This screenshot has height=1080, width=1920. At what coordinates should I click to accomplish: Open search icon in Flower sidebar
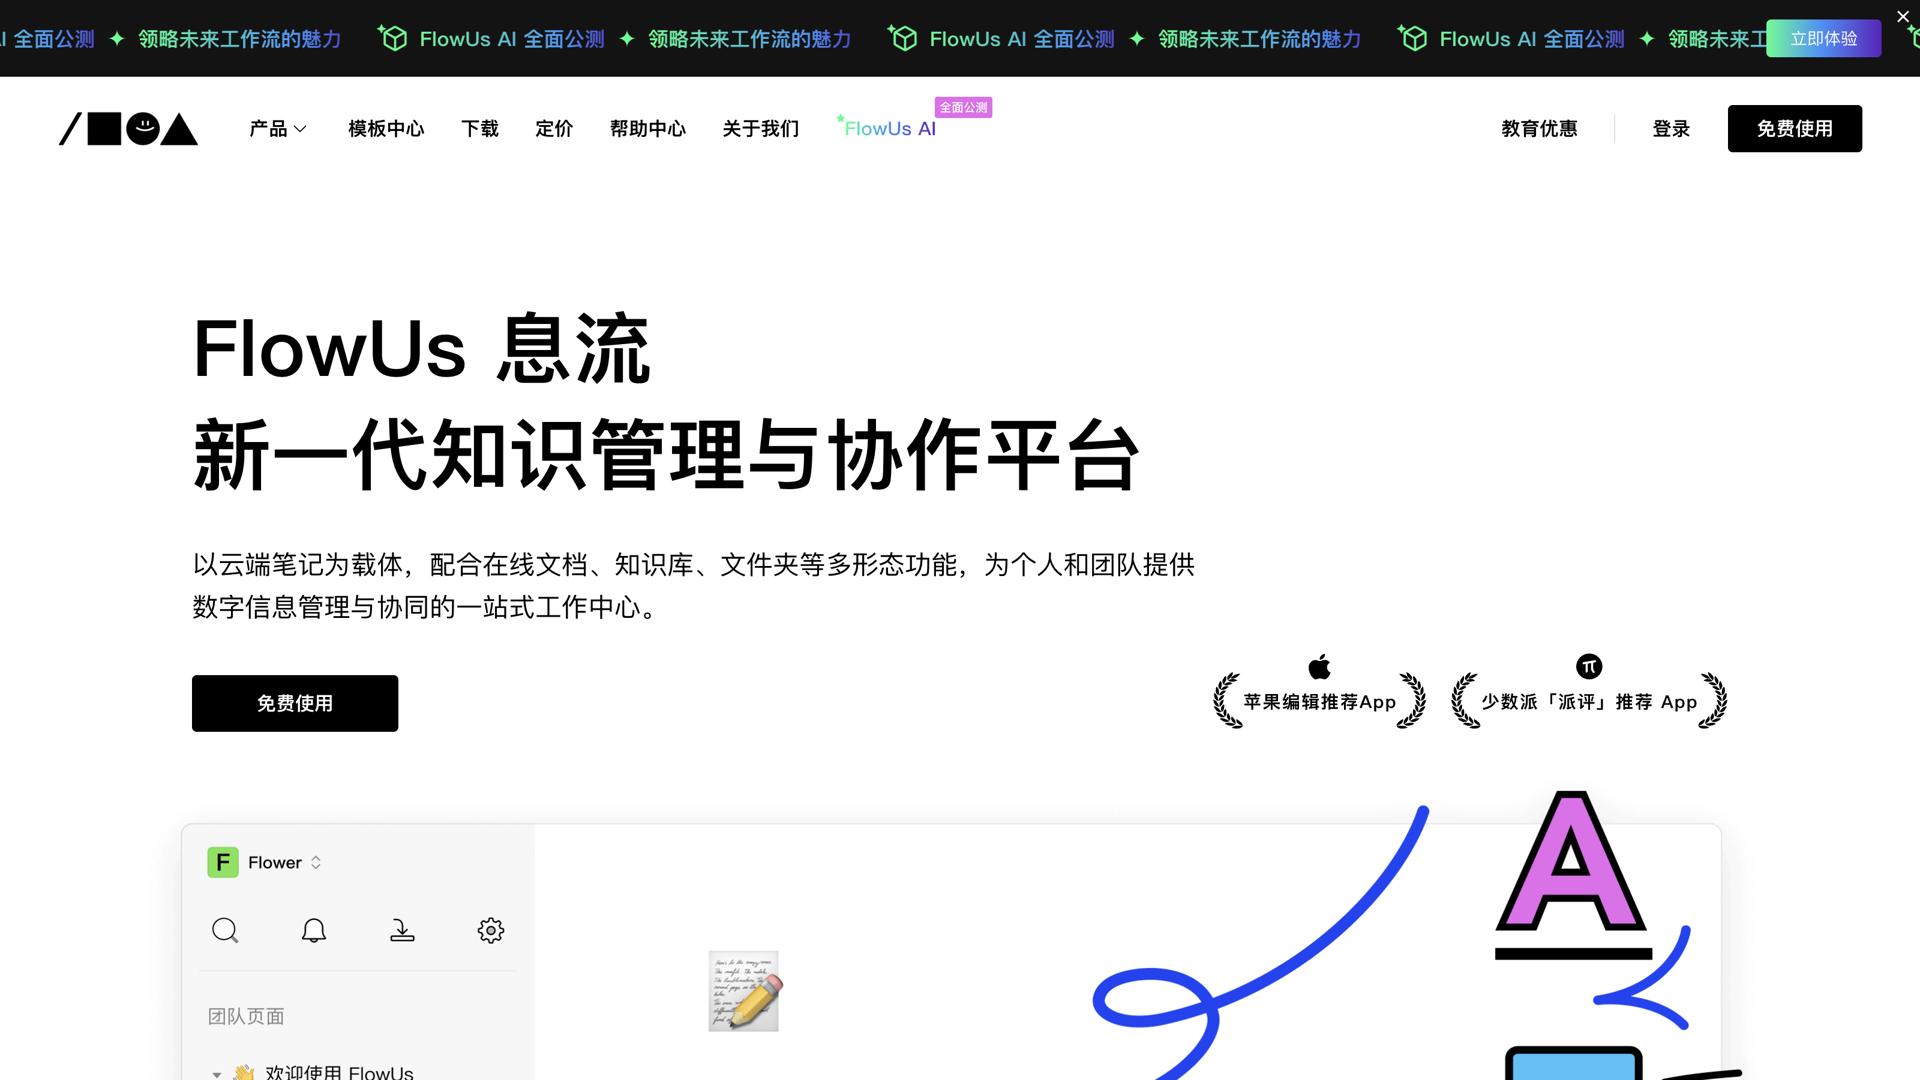[225, 930]
